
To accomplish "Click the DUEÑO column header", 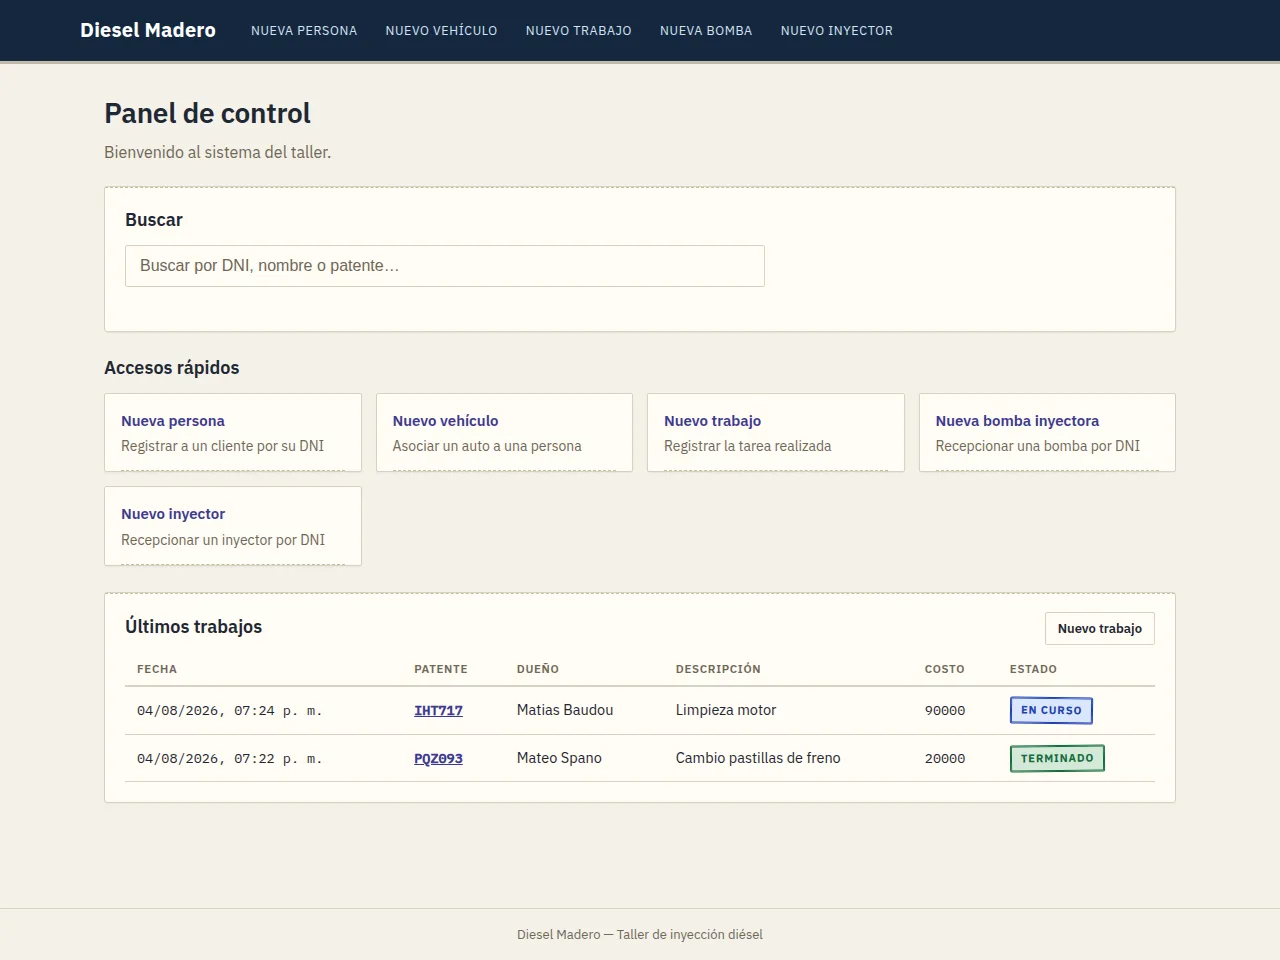I will [538, 669].
